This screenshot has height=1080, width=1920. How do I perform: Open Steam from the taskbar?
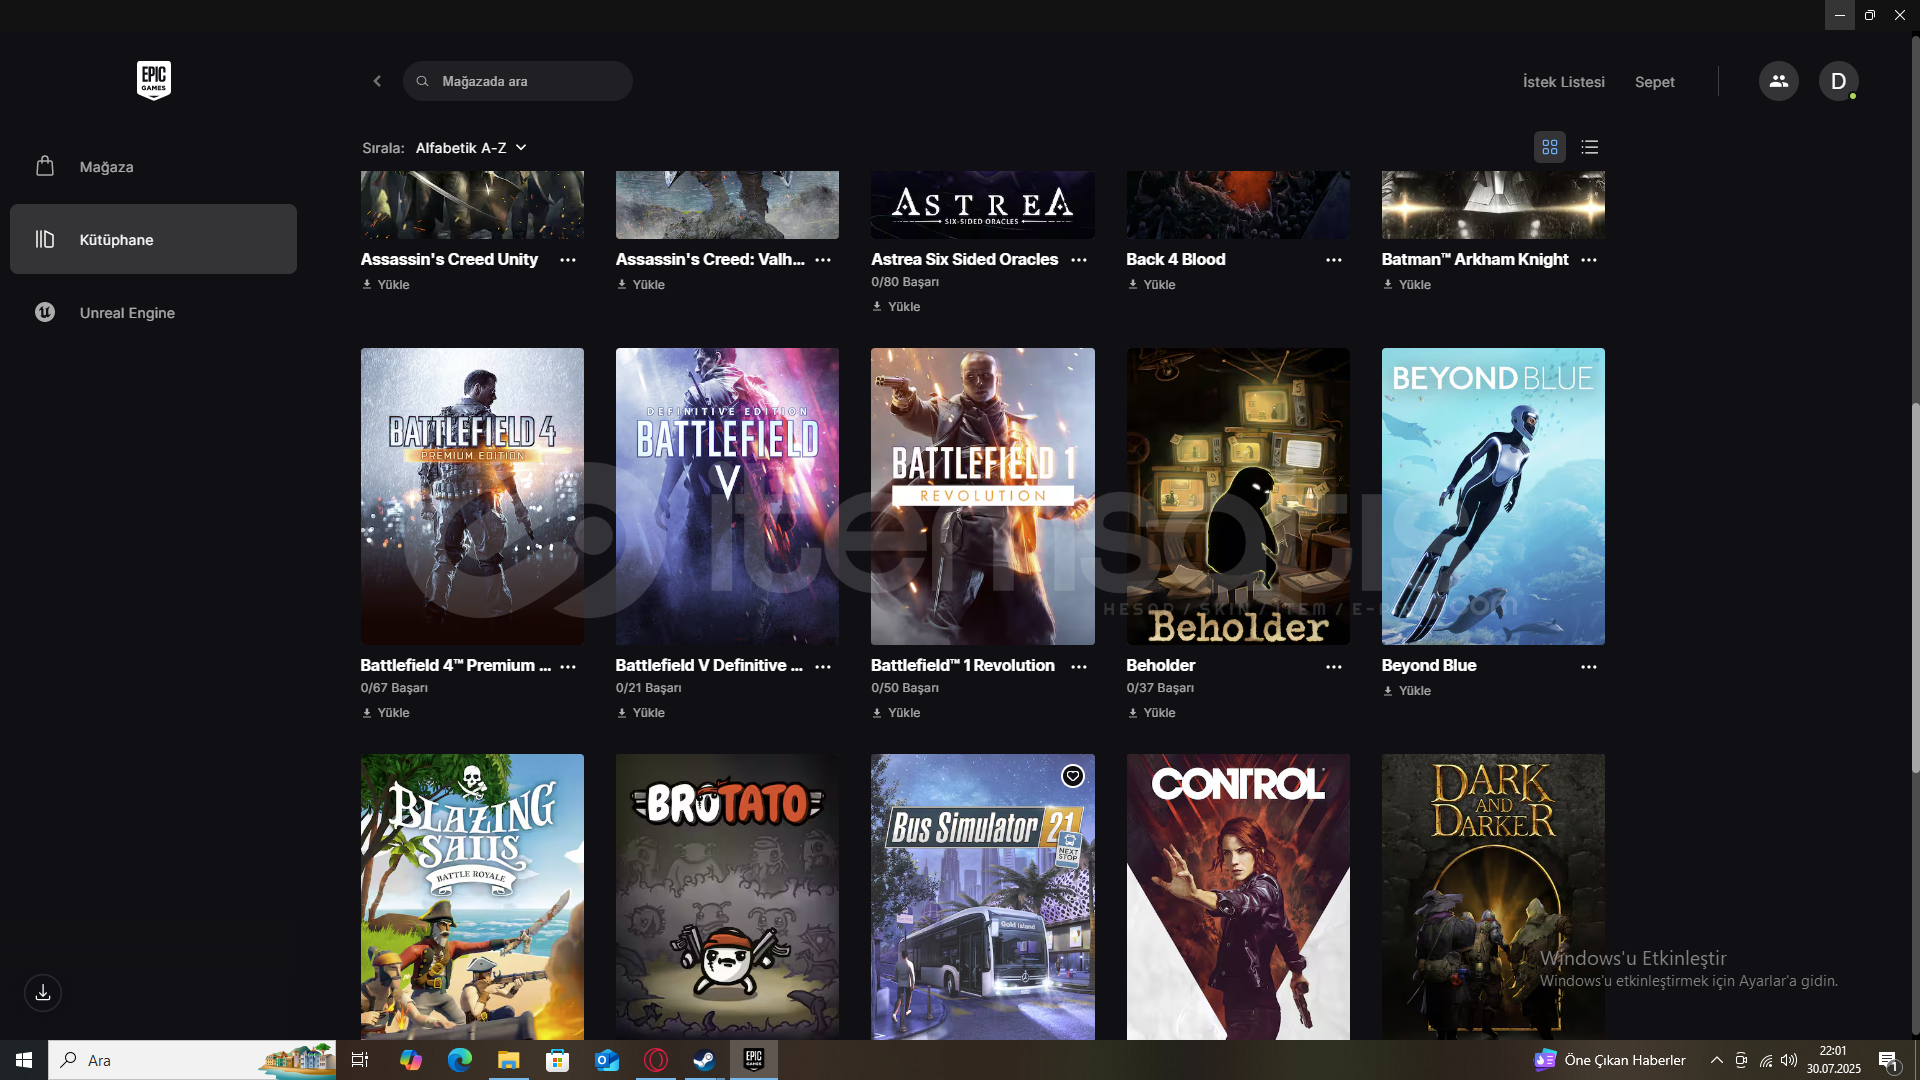[x=705, y=1060]
